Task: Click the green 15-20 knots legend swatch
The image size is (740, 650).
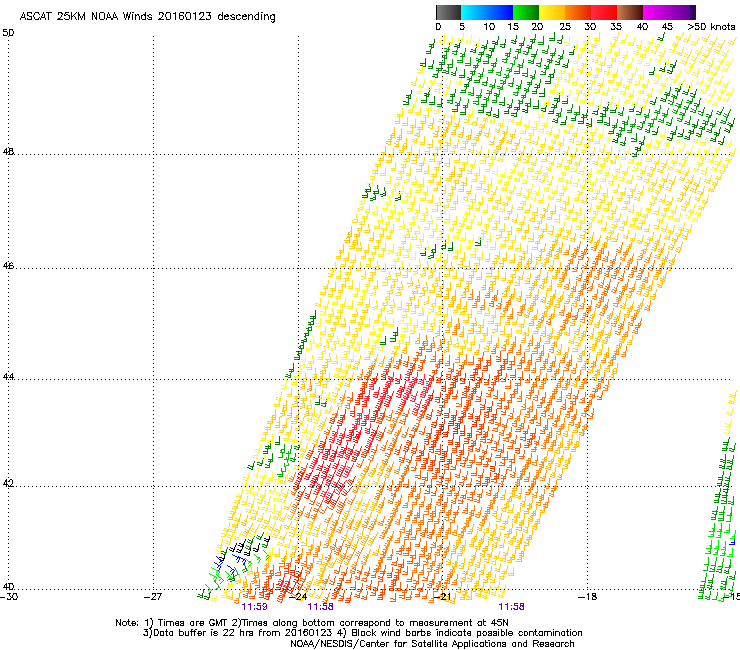Action: click(x=526, y=12)
